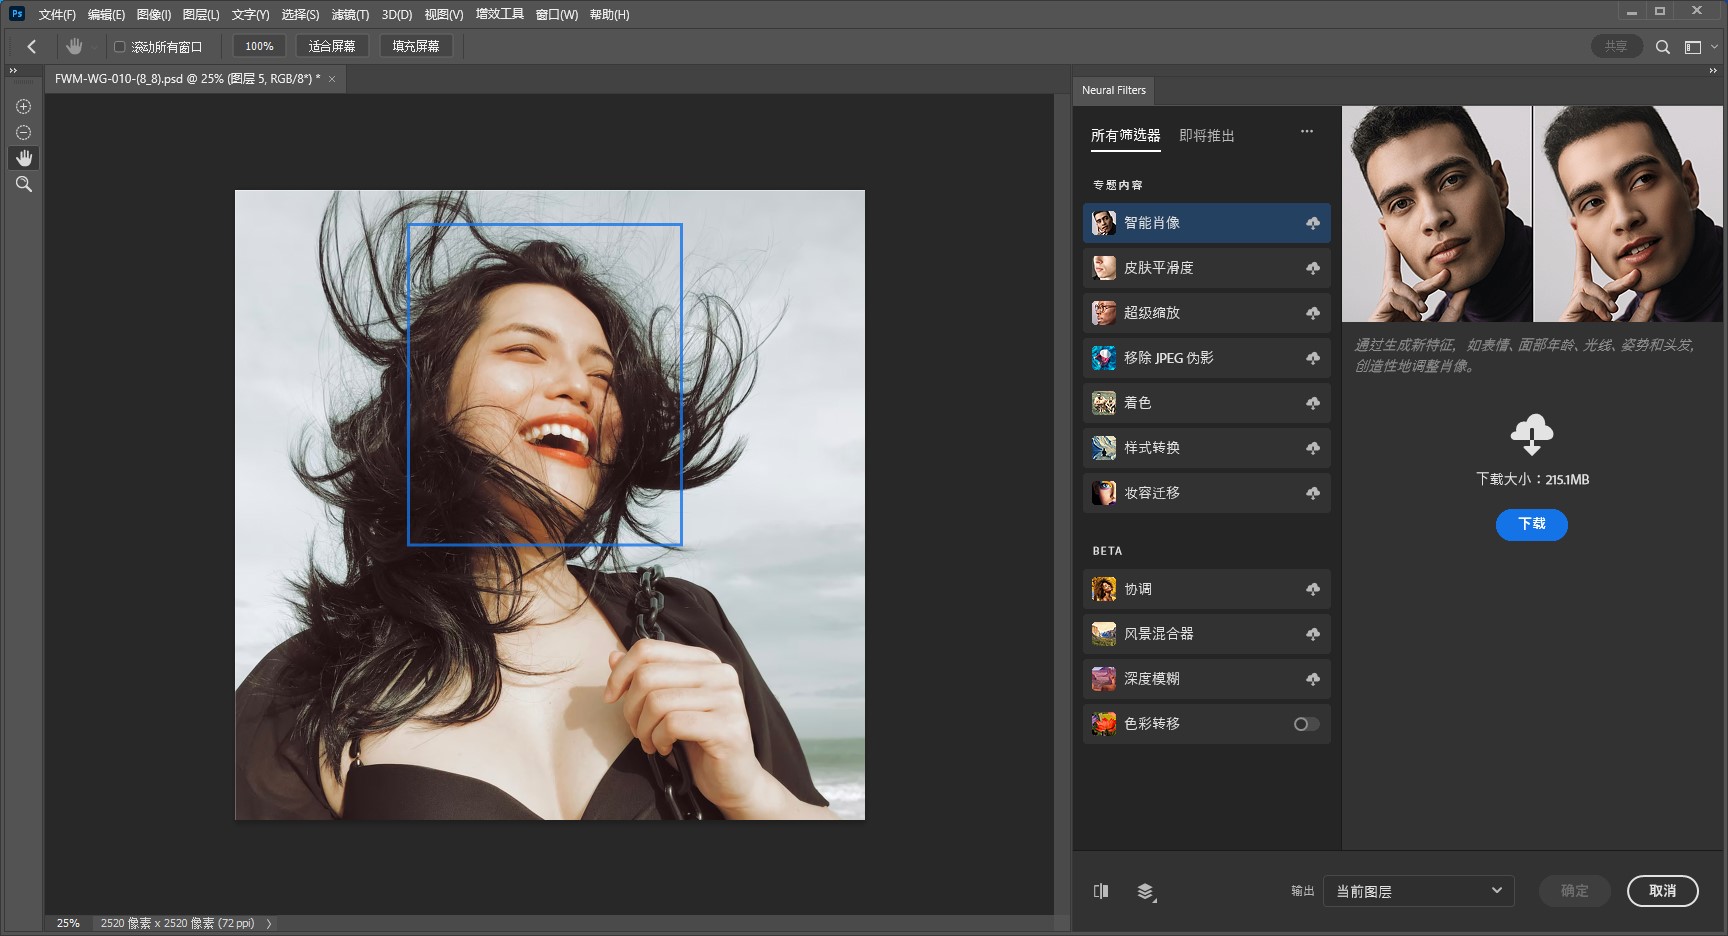
Task: Click the back arrow in options bar
Action: (x=32, y=46)
